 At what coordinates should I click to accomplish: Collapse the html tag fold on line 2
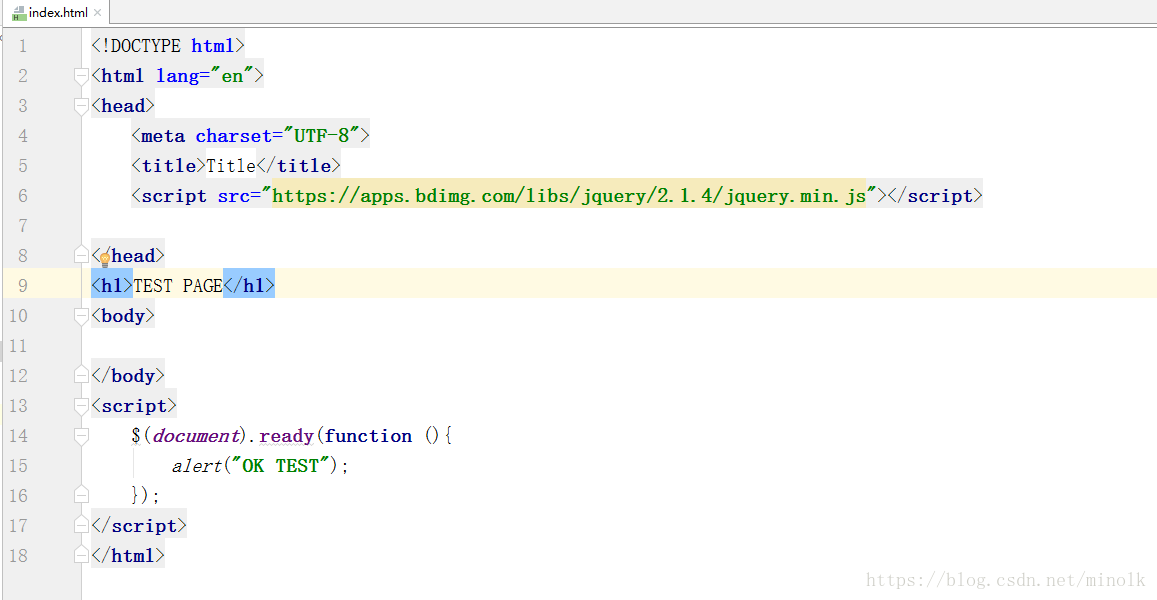82,76
